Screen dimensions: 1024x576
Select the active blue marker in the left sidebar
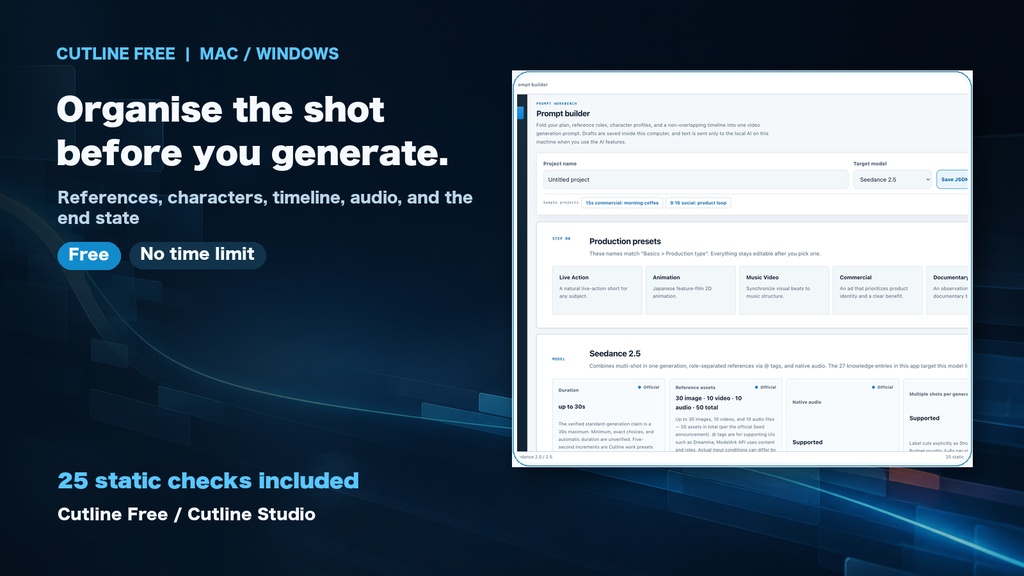click(520, 112)
